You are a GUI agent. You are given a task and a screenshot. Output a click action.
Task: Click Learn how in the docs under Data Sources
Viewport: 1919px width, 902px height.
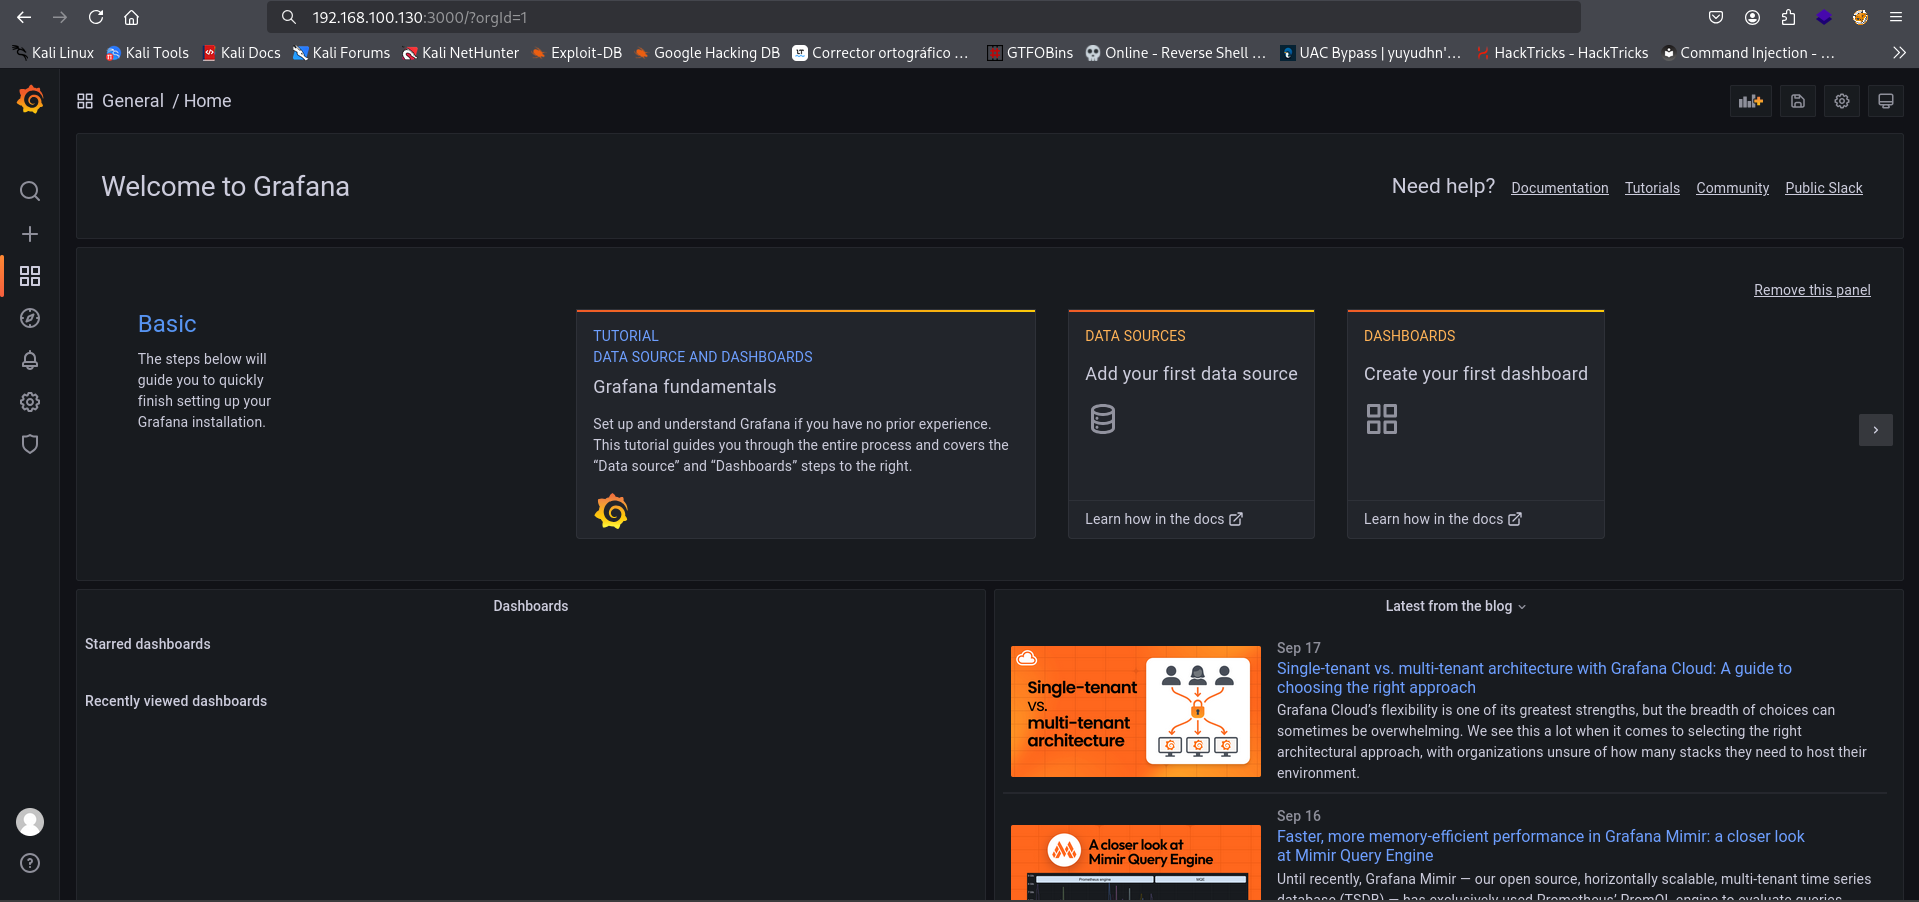(1163, 519)
